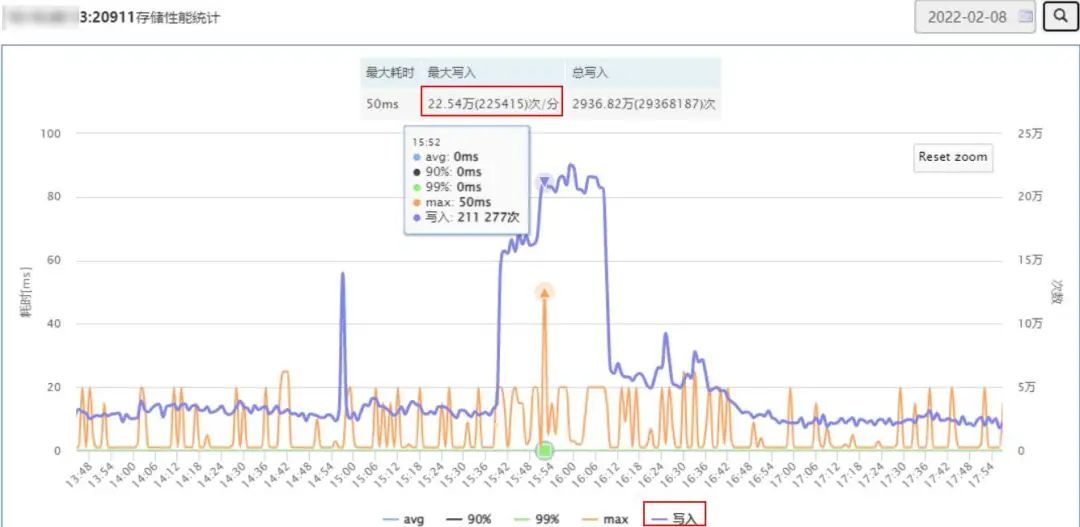The height and width of the screenshot is (527, 1080).
Task: Click the 2936.82万(29368187)次 total cell
Action: pos(643,103)
